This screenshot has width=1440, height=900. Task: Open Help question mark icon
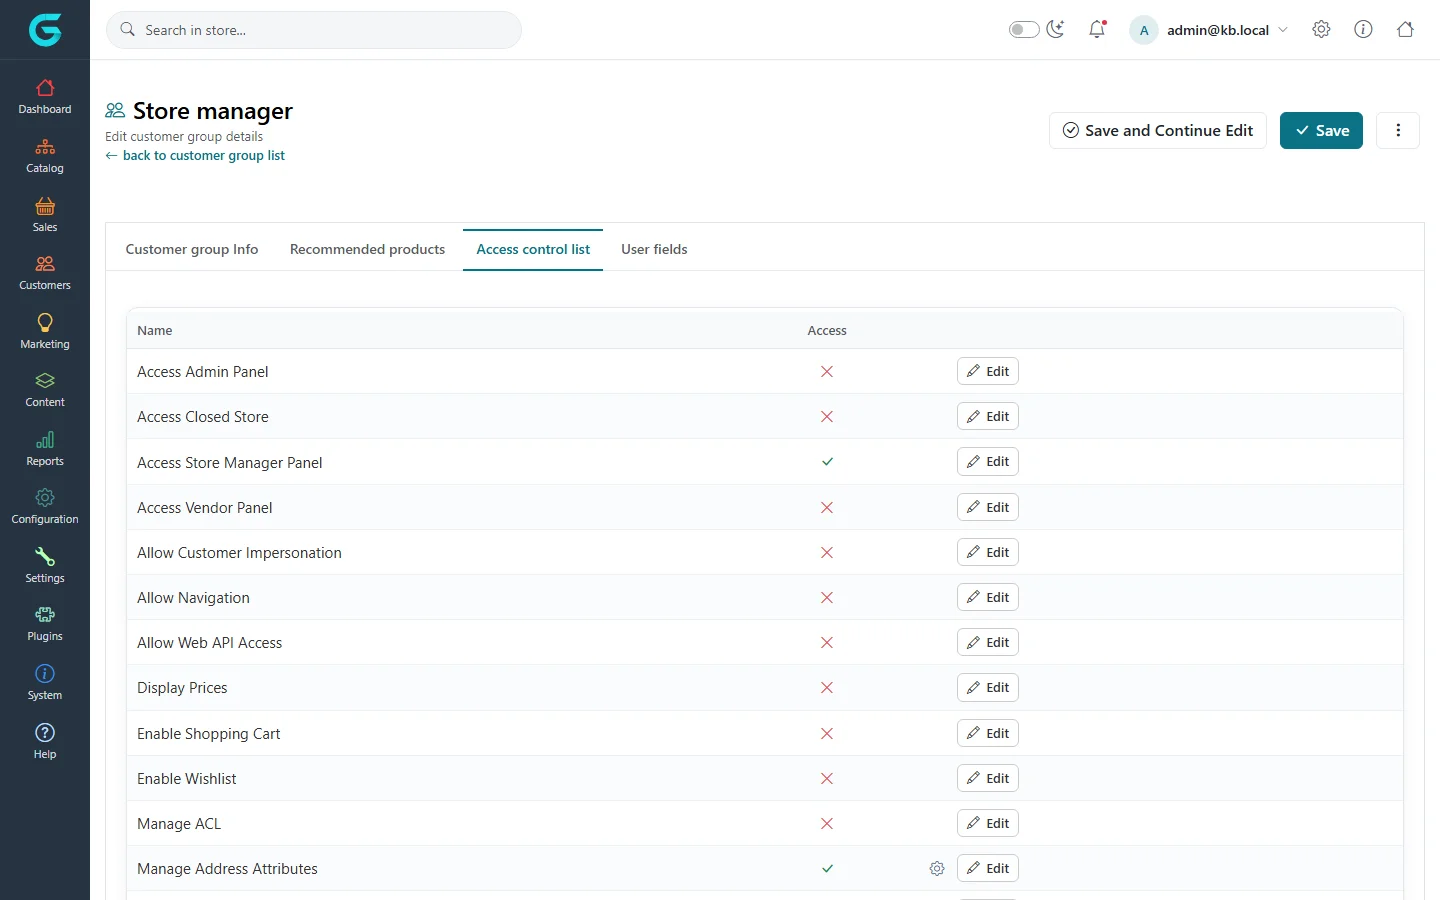(45, 733)
